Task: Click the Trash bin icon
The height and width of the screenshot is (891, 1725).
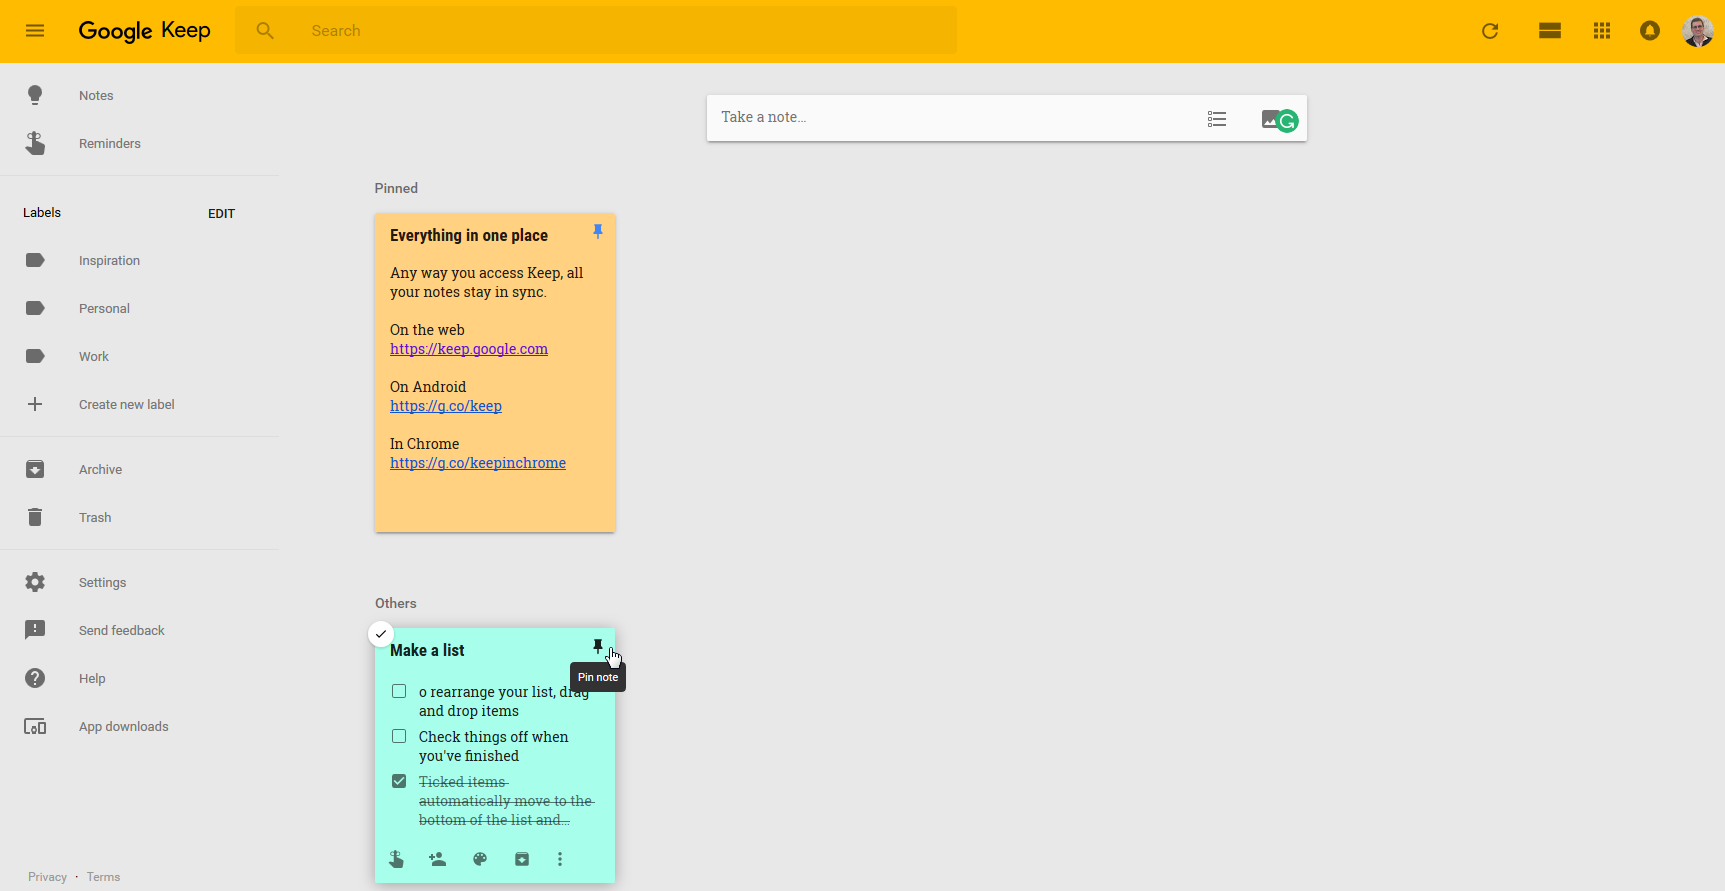Action: pos(35,517)
